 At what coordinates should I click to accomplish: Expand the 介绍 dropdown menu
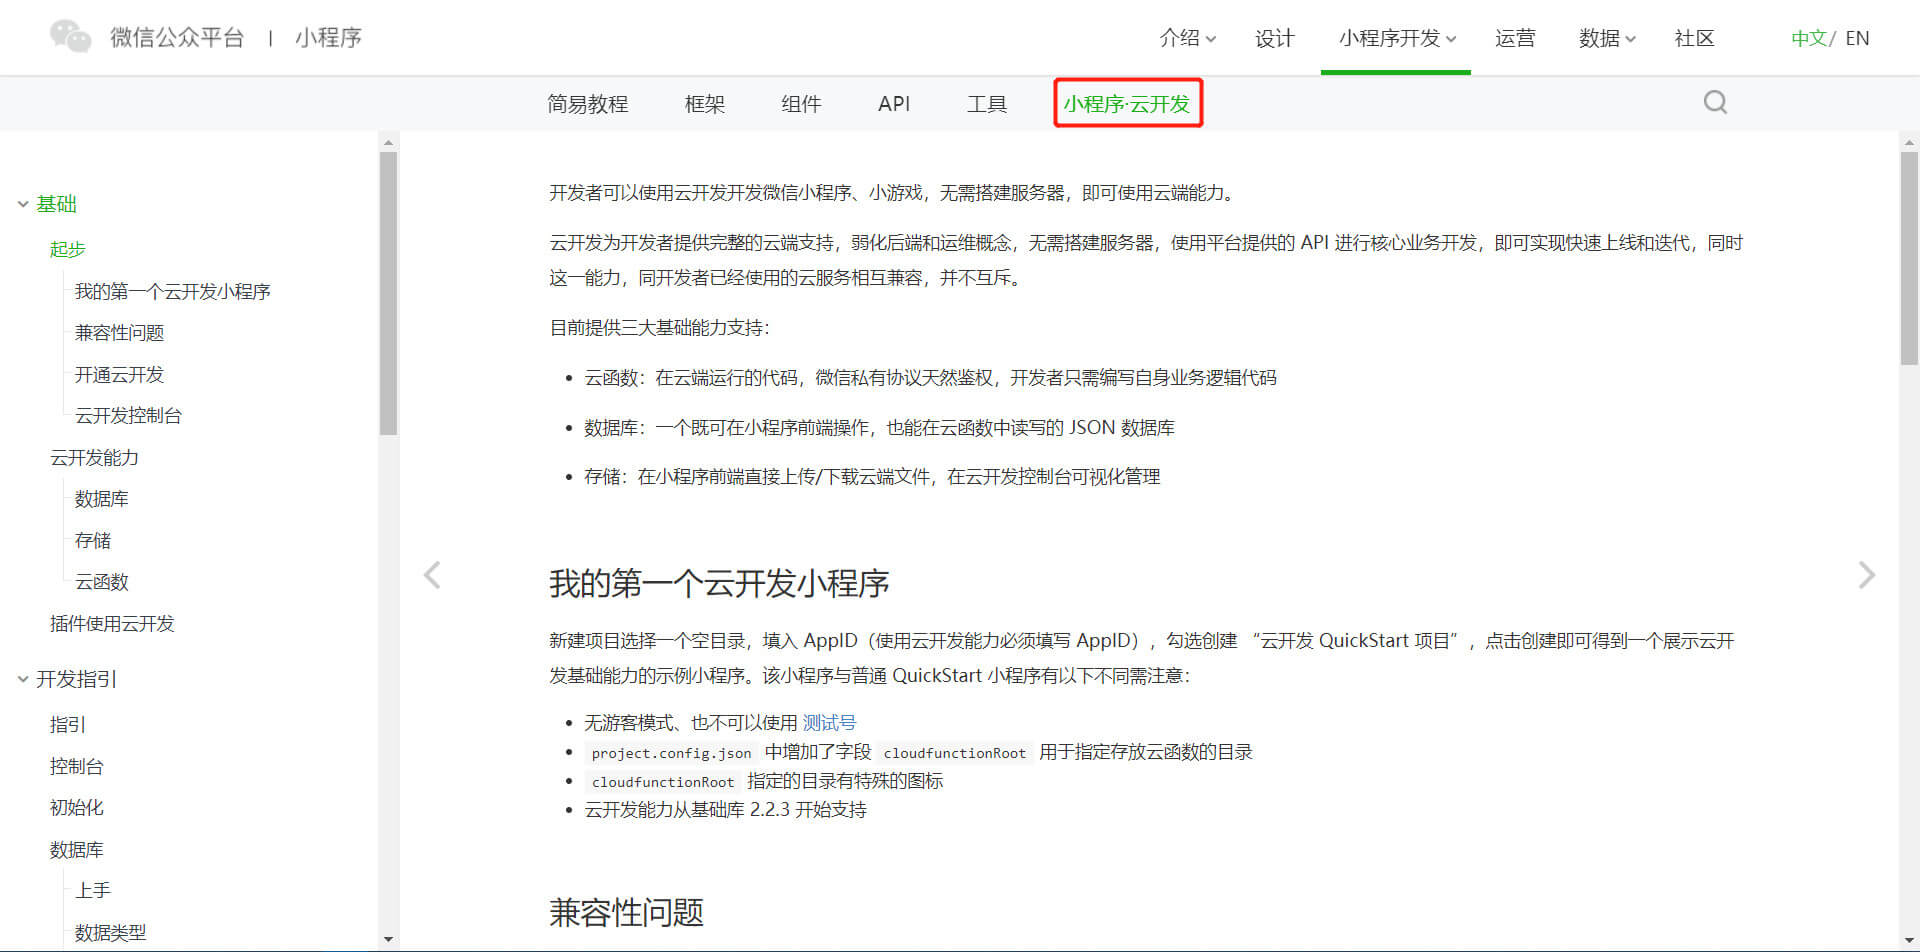point(1187,38)
